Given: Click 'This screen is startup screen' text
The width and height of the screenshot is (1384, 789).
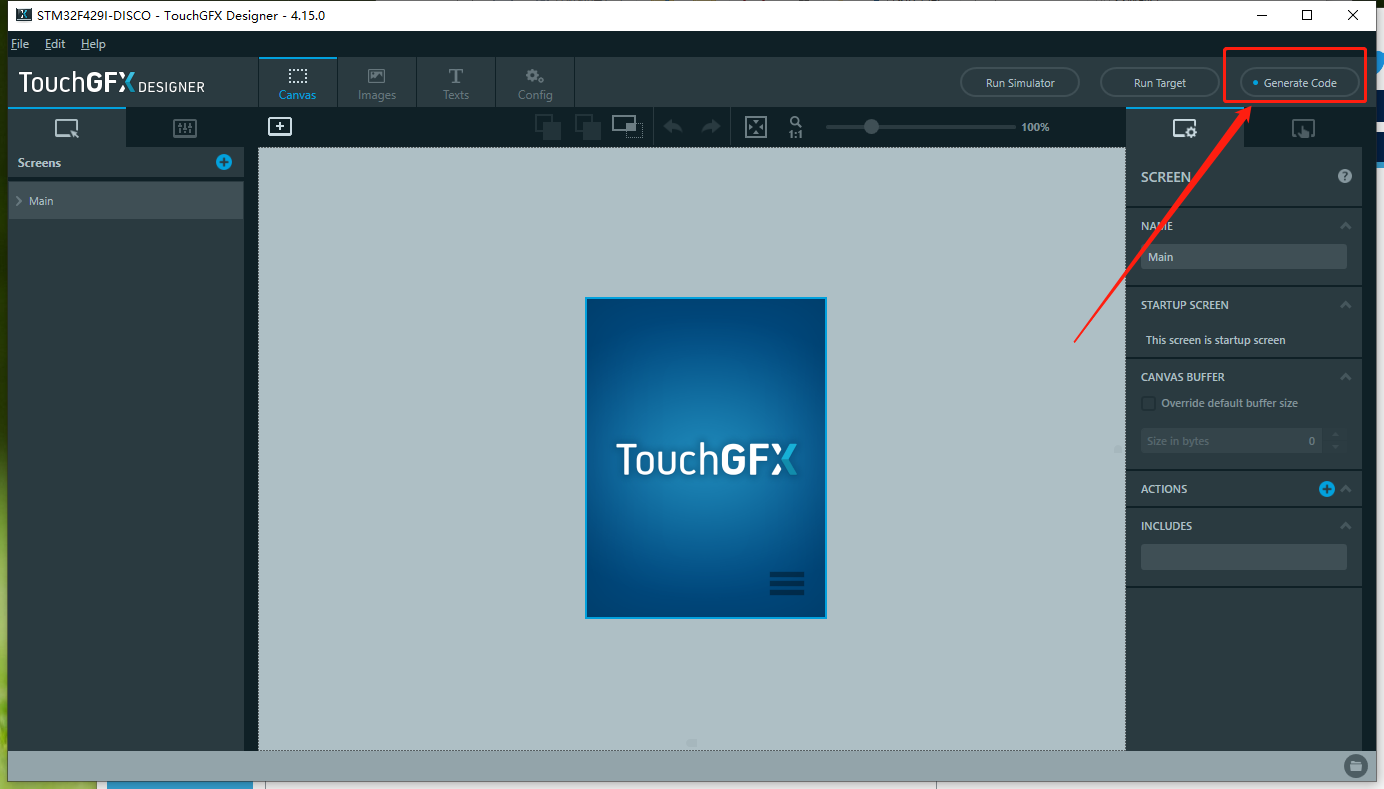Looking at the screenshot, I should tap(1216, 340).
